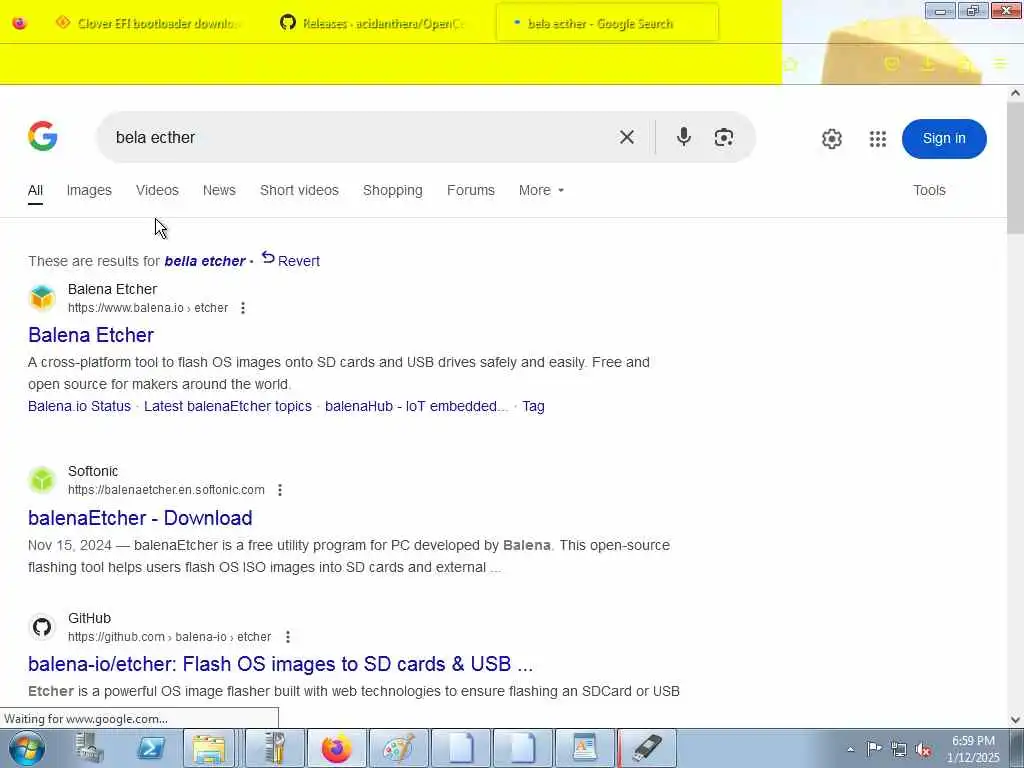This screenshot has width=1024, height=768.
Task: Select the Shopping results tab
Action: [x=392, y=190]
